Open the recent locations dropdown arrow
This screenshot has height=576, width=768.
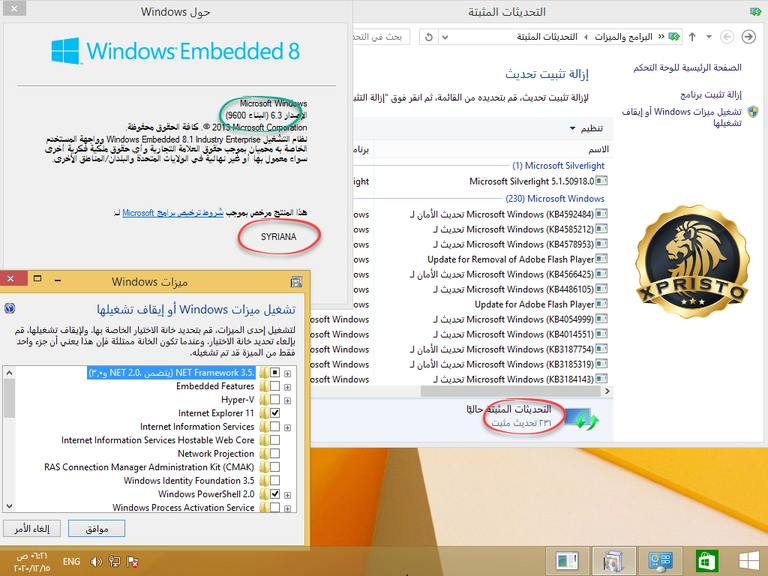coord(709,37)
